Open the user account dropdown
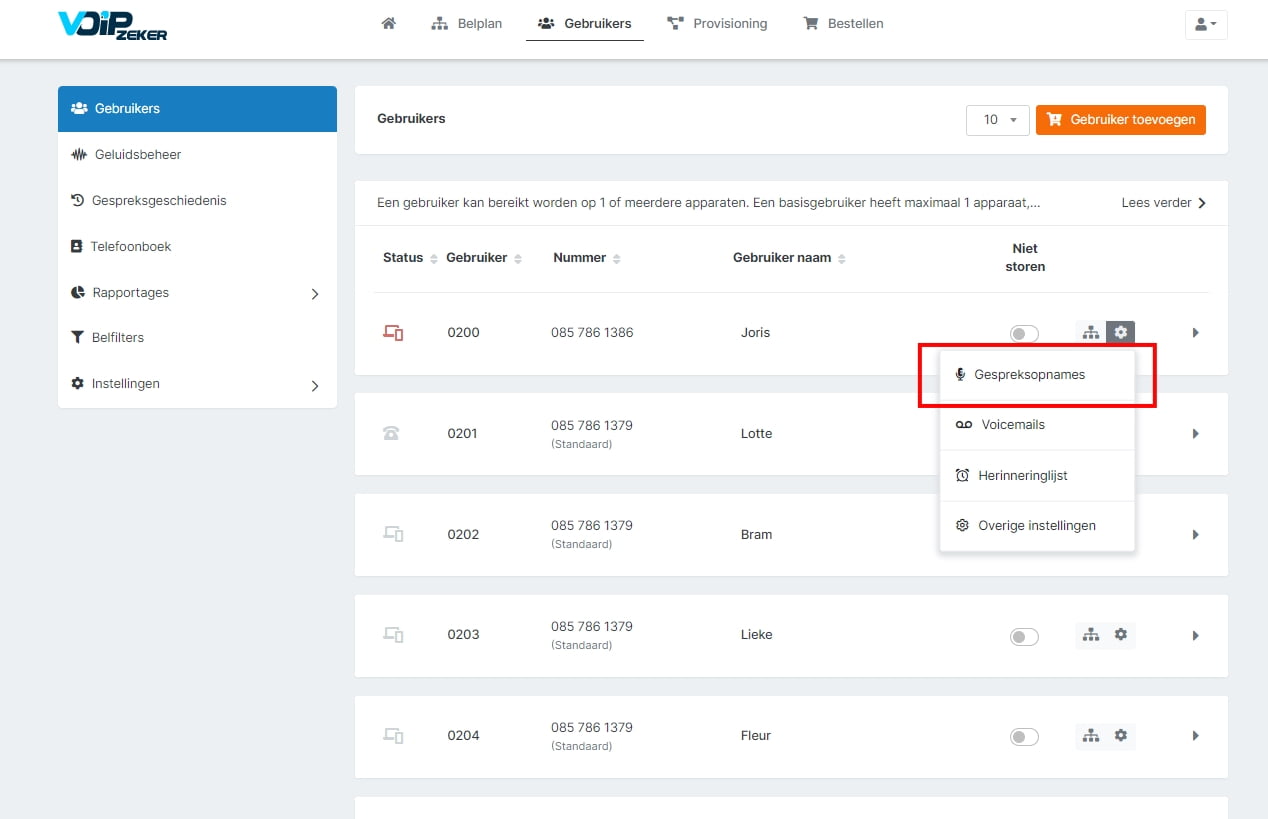The width and height of the screenshot is (1268, 819). click(1205, 24)
